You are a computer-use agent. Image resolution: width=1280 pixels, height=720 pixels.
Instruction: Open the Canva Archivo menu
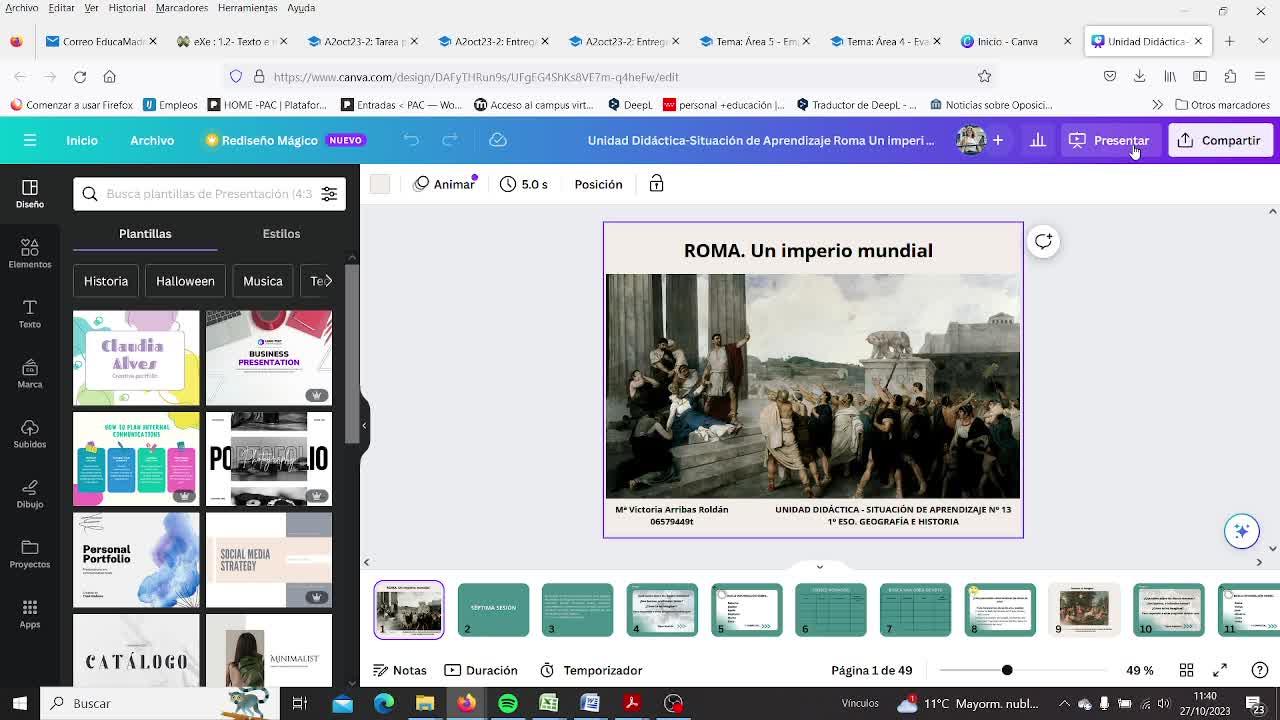pos(152,140)
